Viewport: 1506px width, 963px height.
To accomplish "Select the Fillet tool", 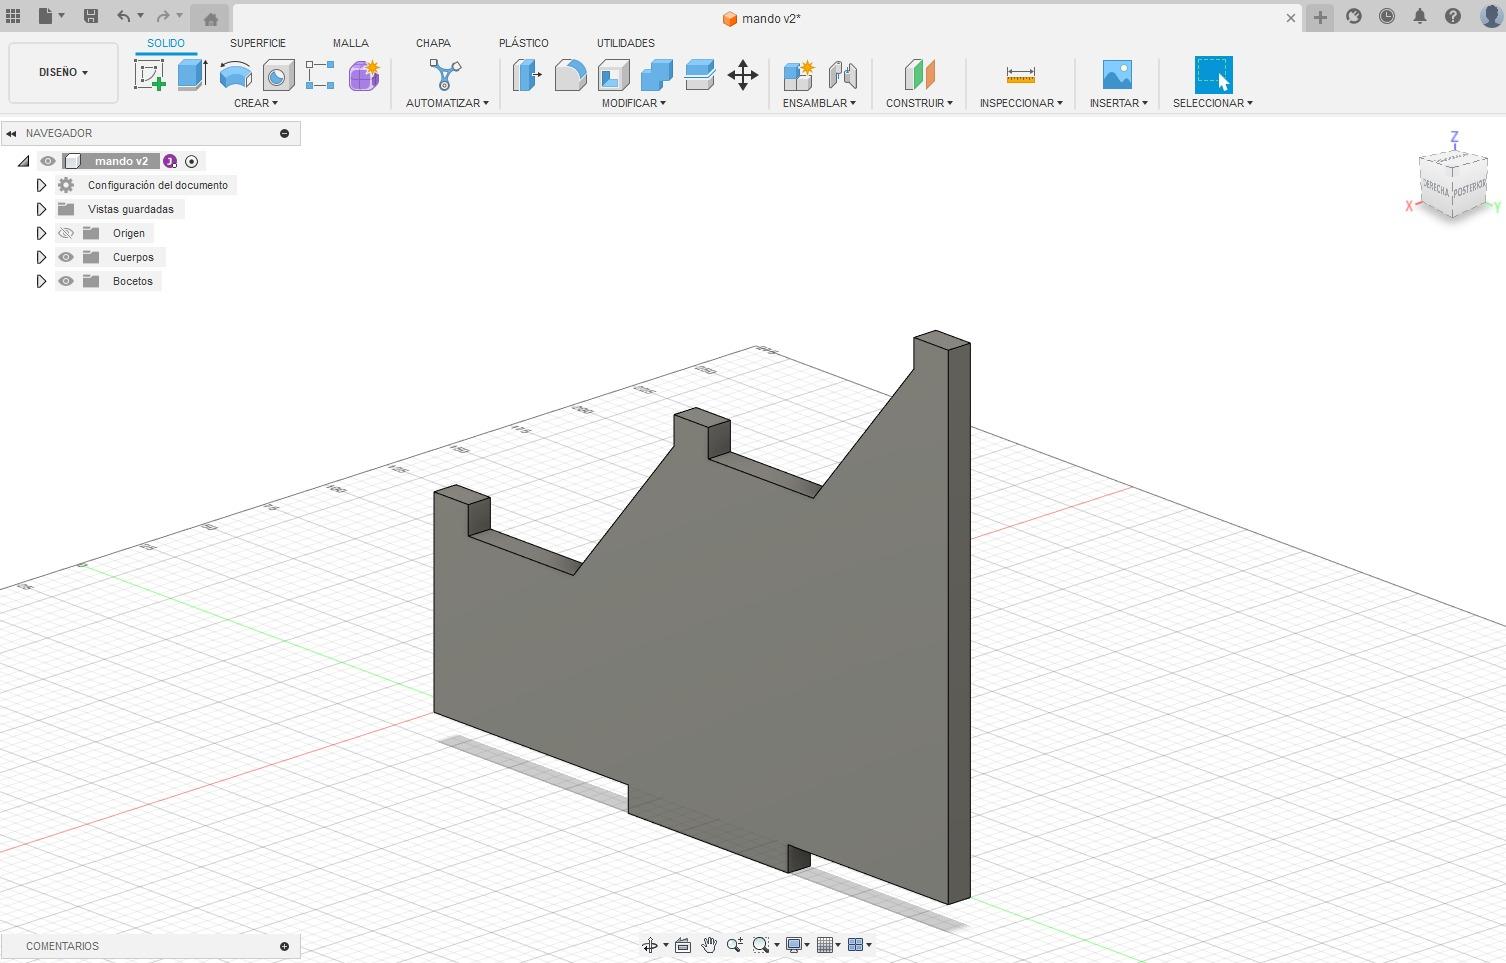I will point(570,75).
